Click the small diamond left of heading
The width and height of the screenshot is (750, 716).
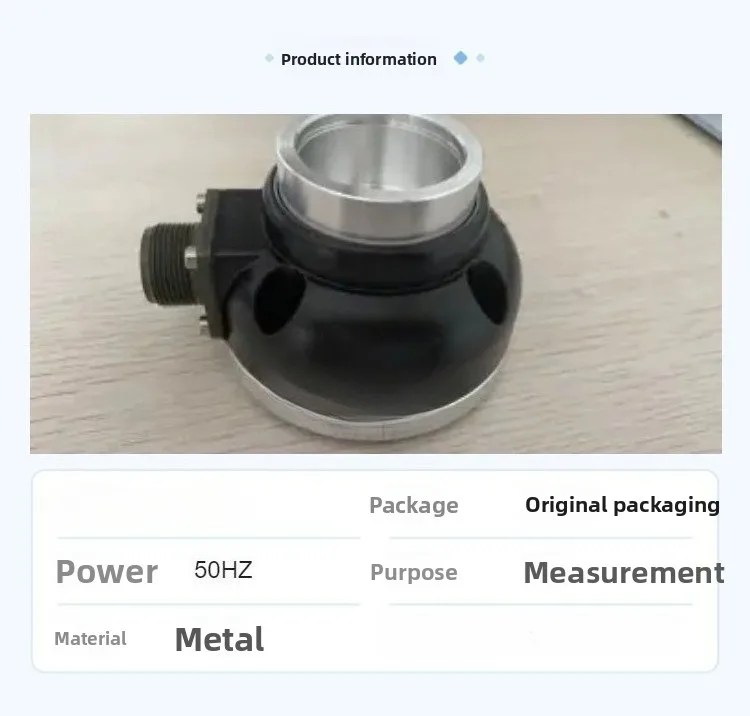[269, 58]
